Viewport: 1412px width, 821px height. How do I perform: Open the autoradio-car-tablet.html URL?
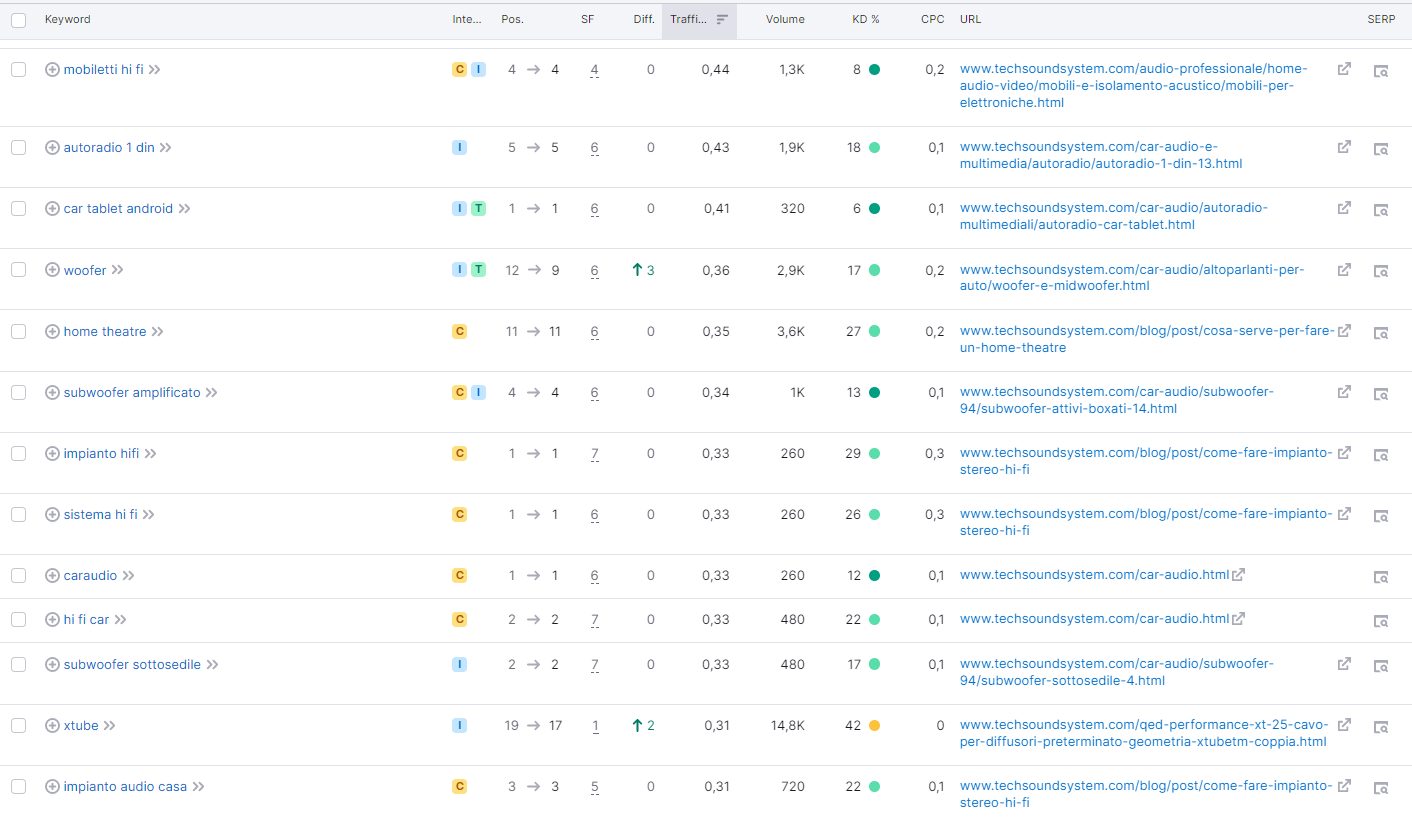tap(1114, 216)
